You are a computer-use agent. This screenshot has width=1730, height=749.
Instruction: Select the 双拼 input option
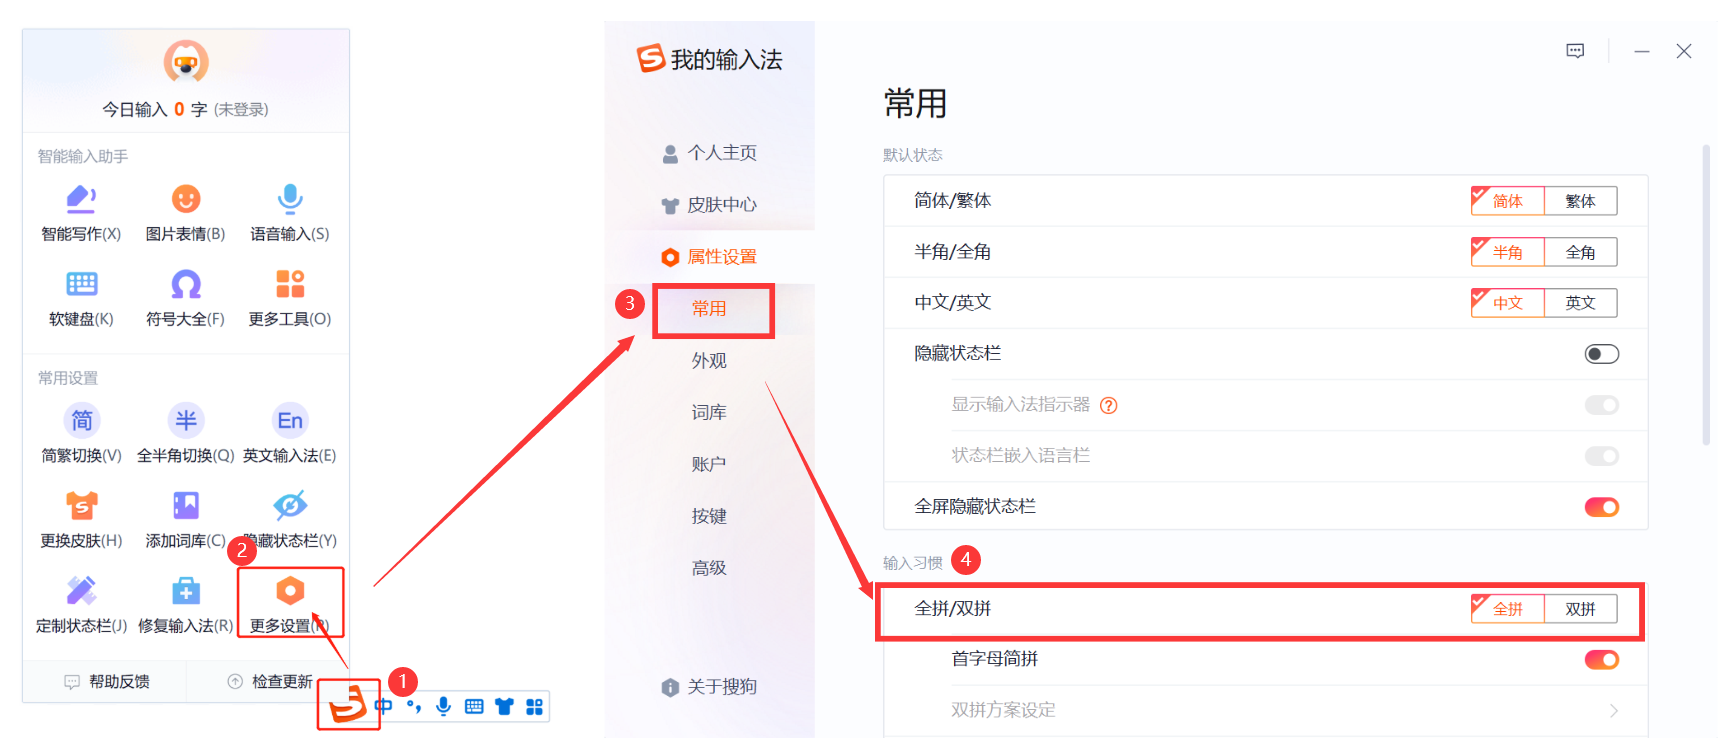point(1580,609)
